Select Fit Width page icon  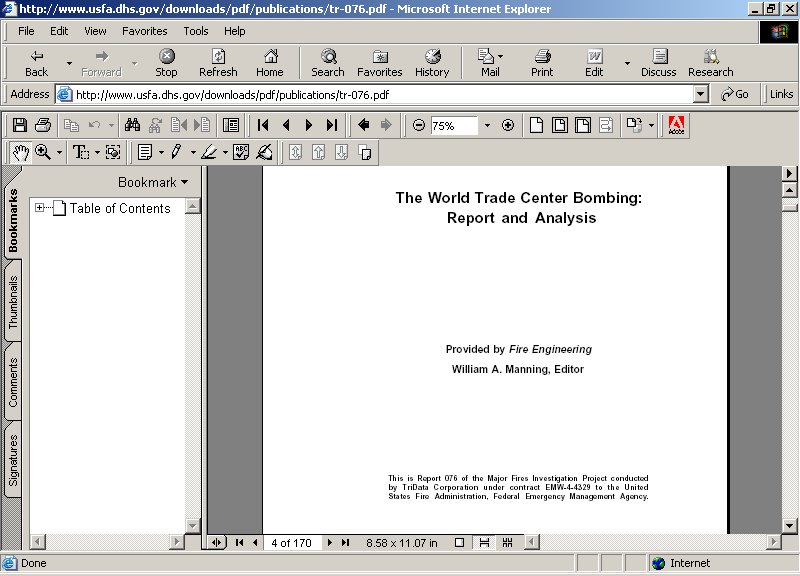(x=583, y=125)
